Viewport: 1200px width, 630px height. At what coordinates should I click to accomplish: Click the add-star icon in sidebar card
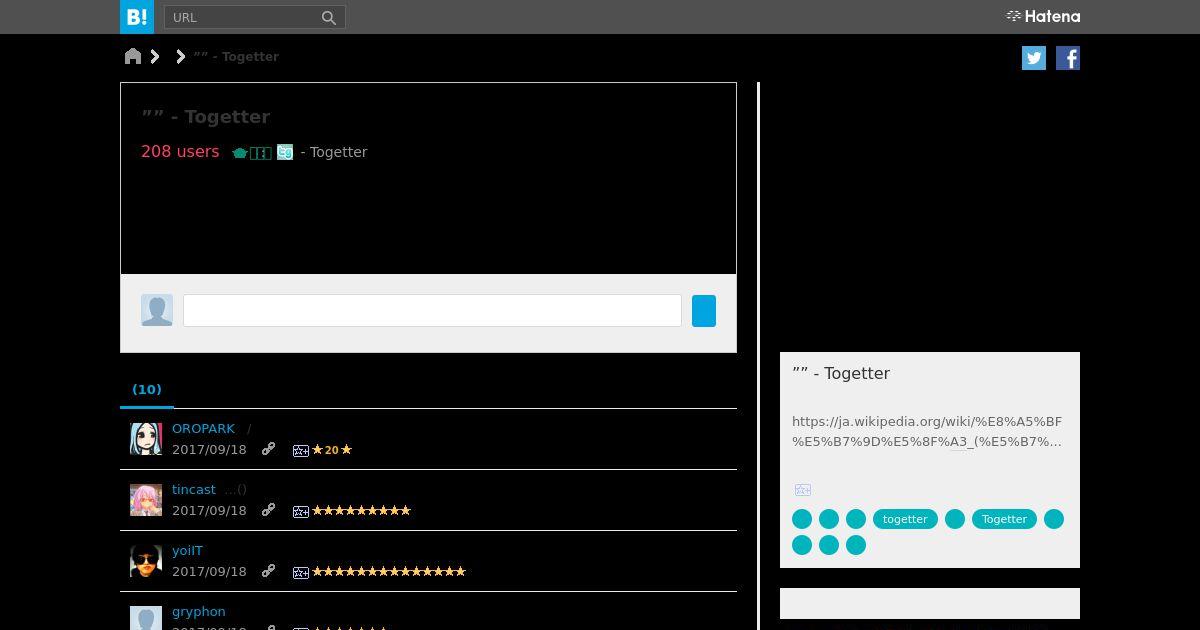click(802, 490)
